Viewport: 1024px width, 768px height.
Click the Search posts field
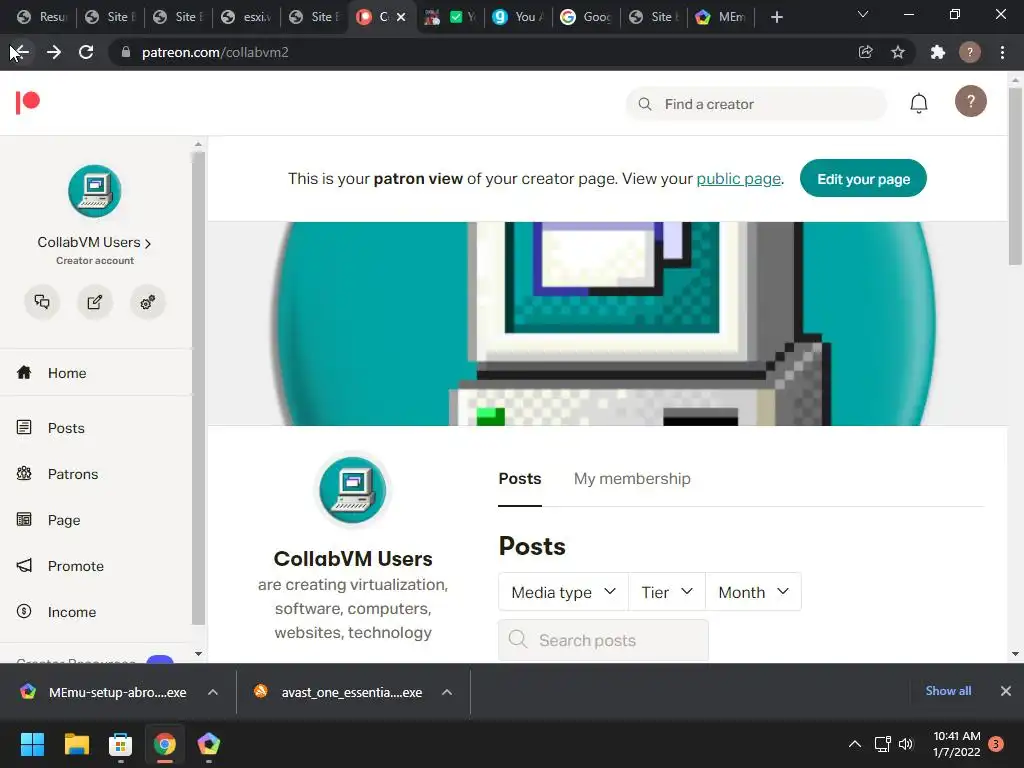pyautogui.click(x=603, y=641)
